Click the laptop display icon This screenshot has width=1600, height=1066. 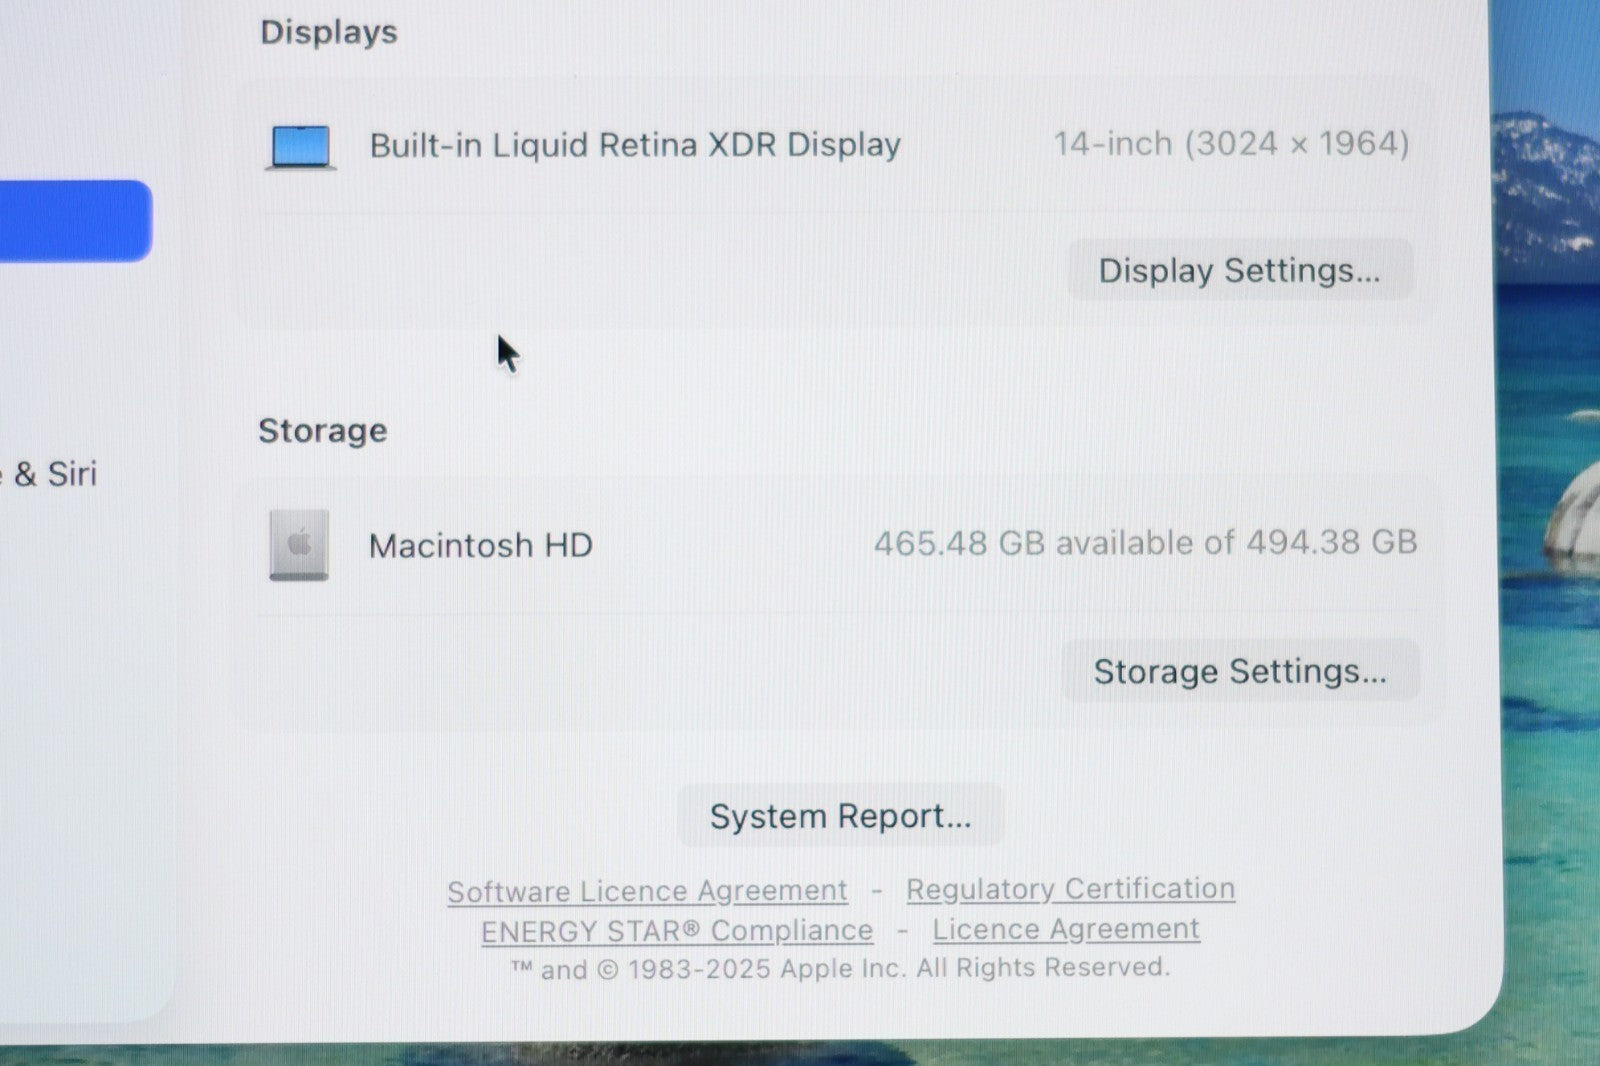pyautogui.click(x=300, y=147)
